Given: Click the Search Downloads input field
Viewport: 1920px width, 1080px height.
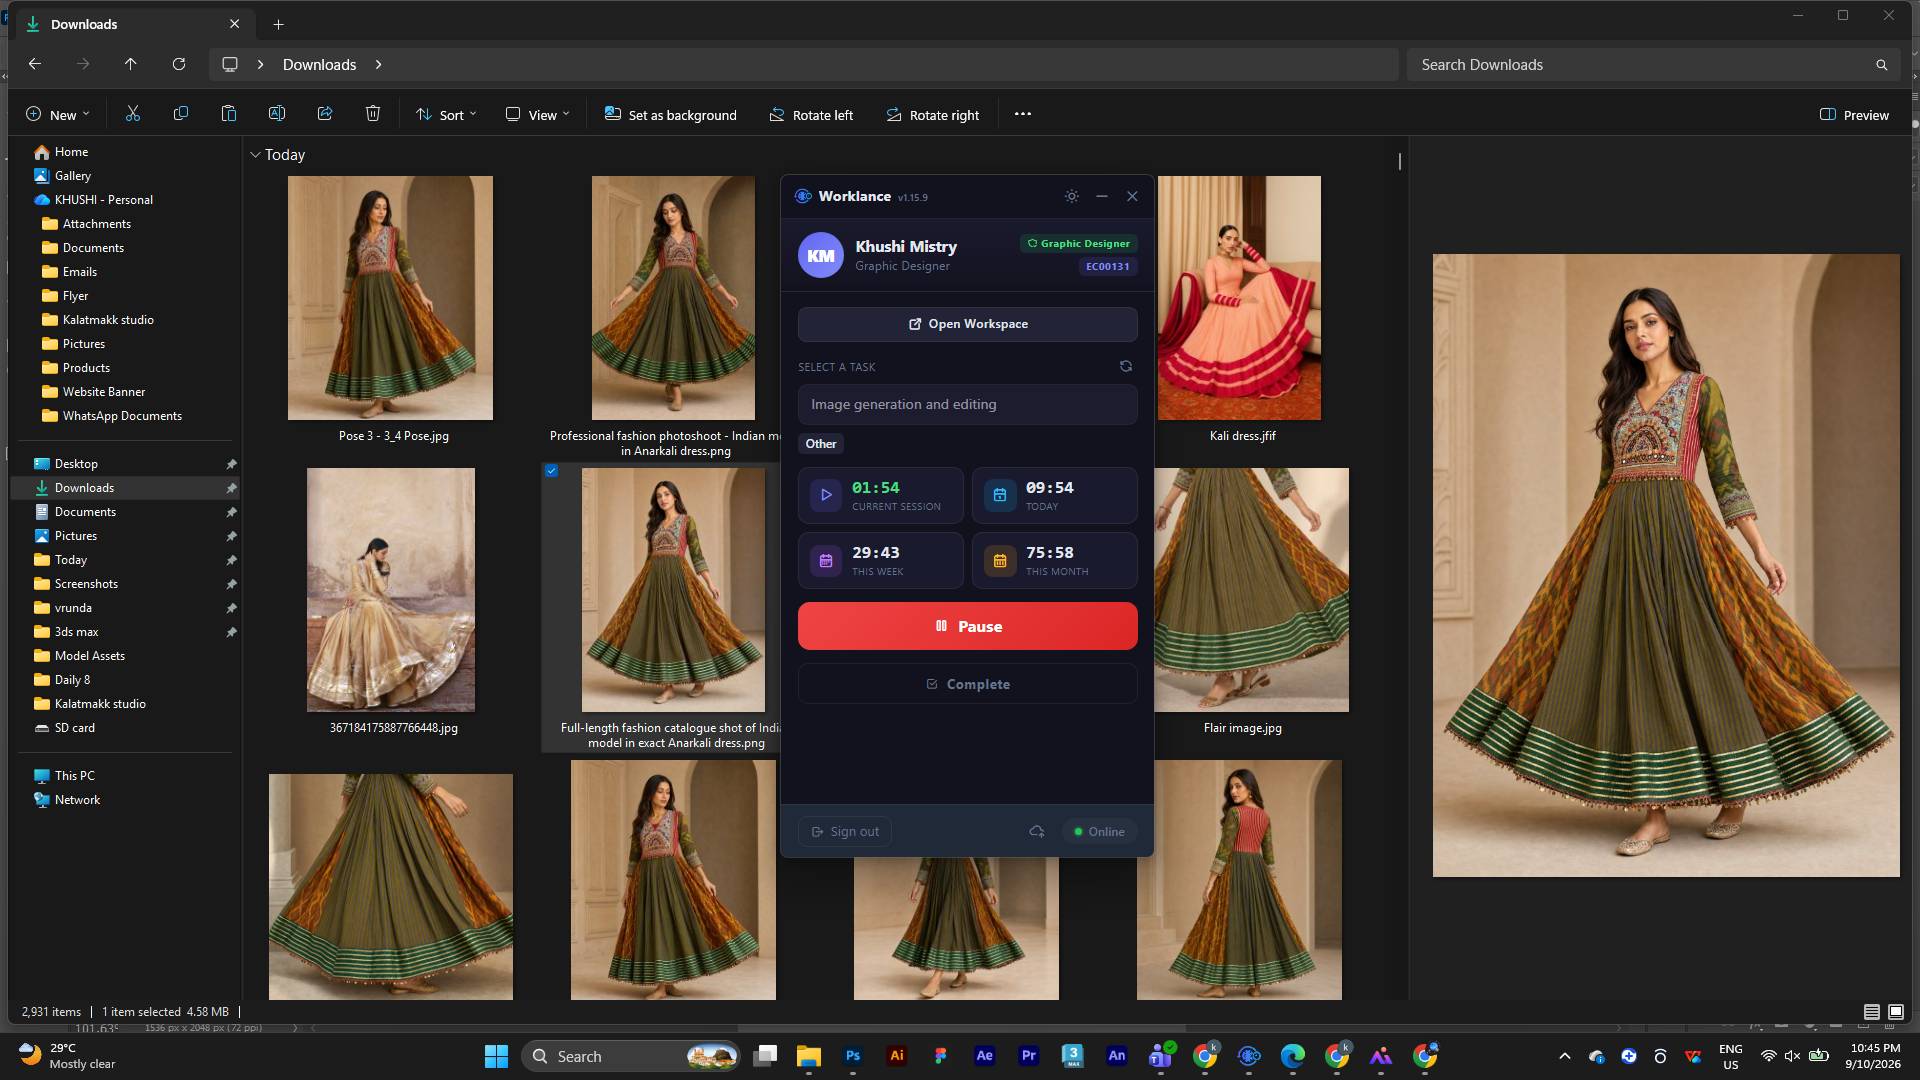Looking at the screenshot, I should (x=1652, y=64).
